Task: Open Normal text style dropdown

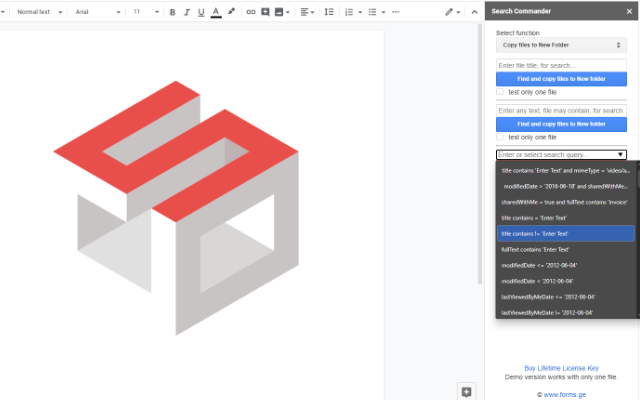Action: click(x=40, y=12)
